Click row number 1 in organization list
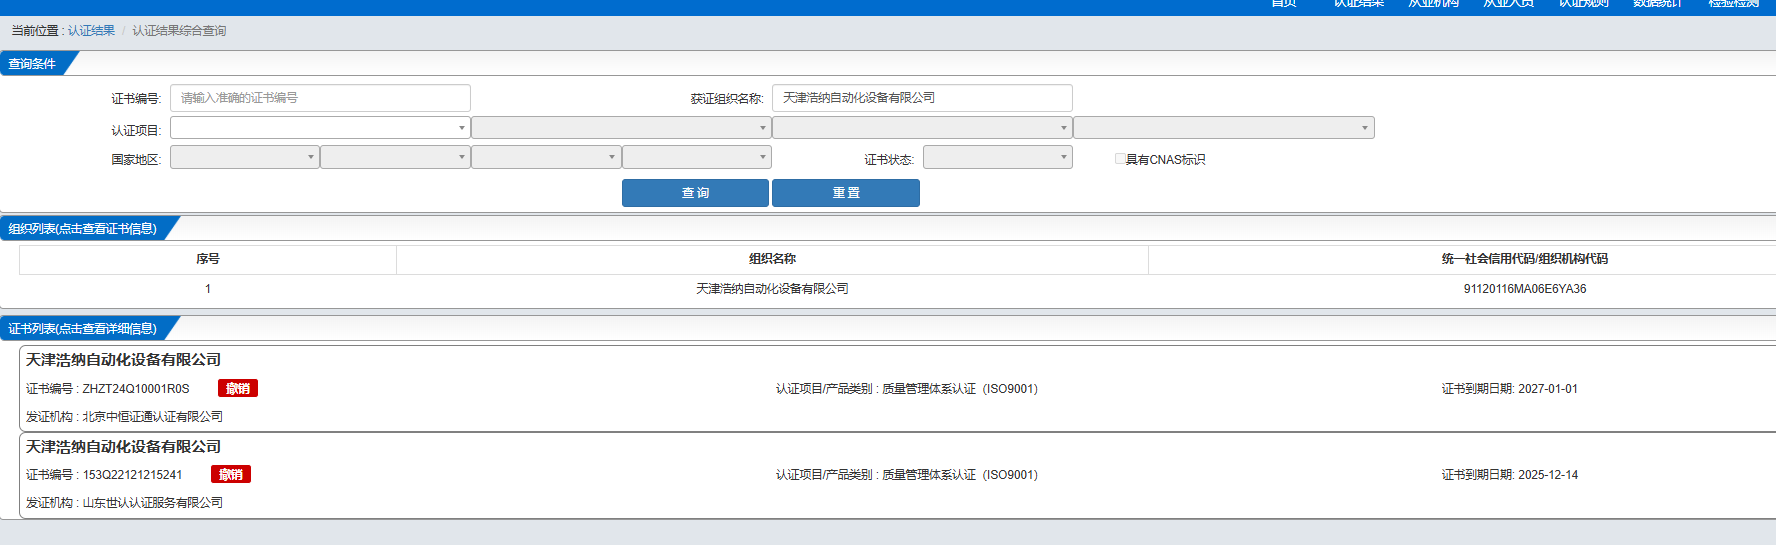 (x=208, y=289)
